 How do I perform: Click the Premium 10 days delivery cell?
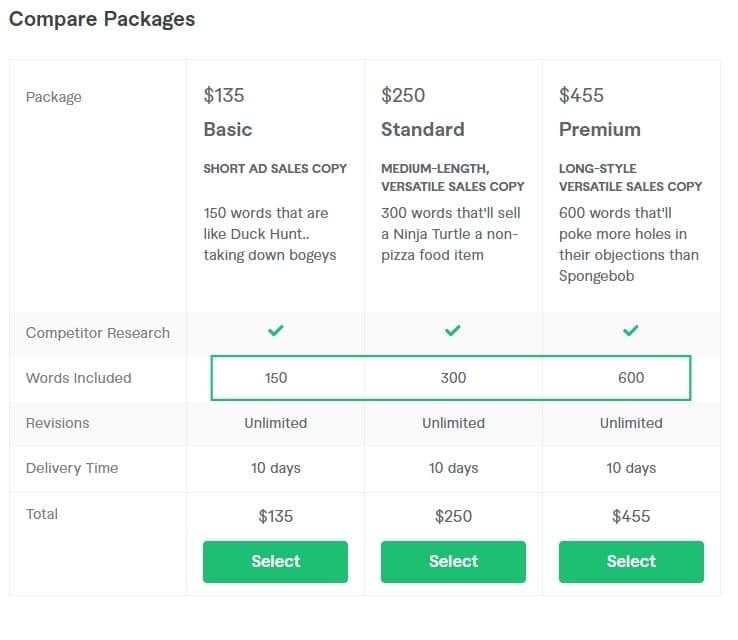631,468
